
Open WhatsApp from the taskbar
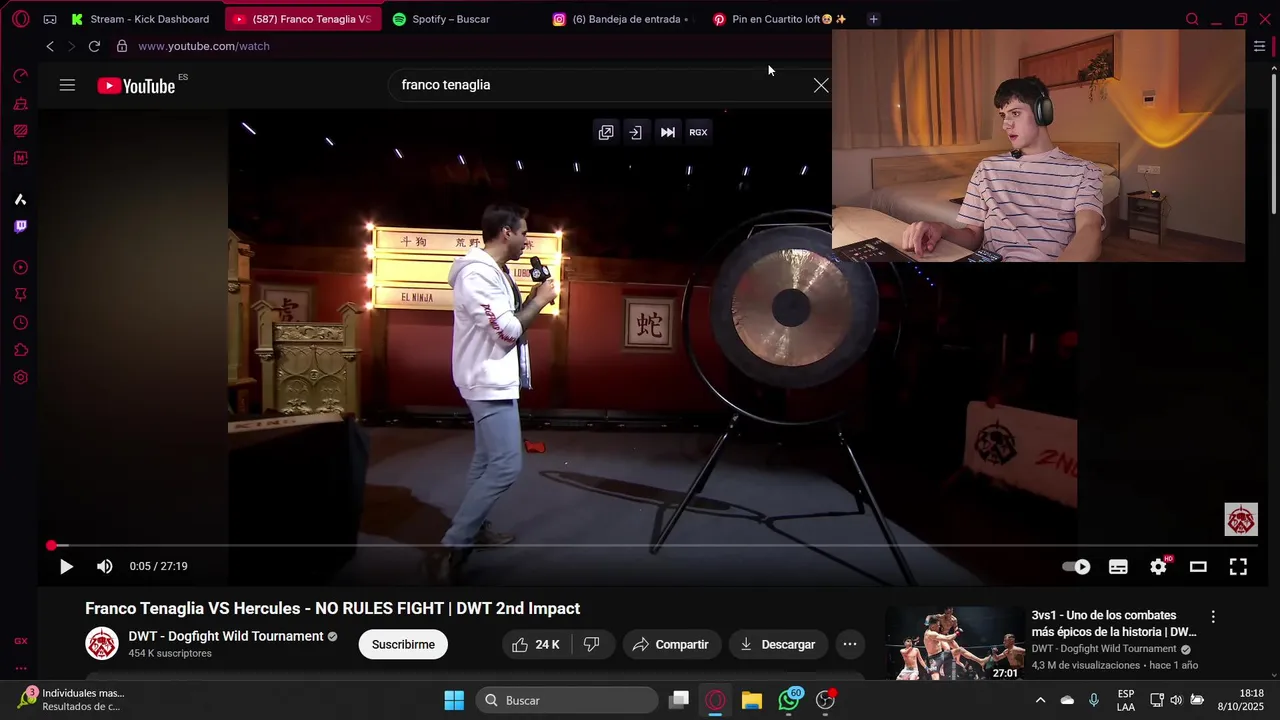(789, 700)
